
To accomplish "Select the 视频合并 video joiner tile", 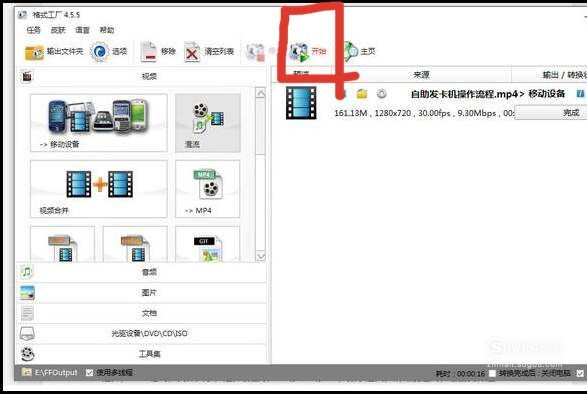I will pos(99,189).
